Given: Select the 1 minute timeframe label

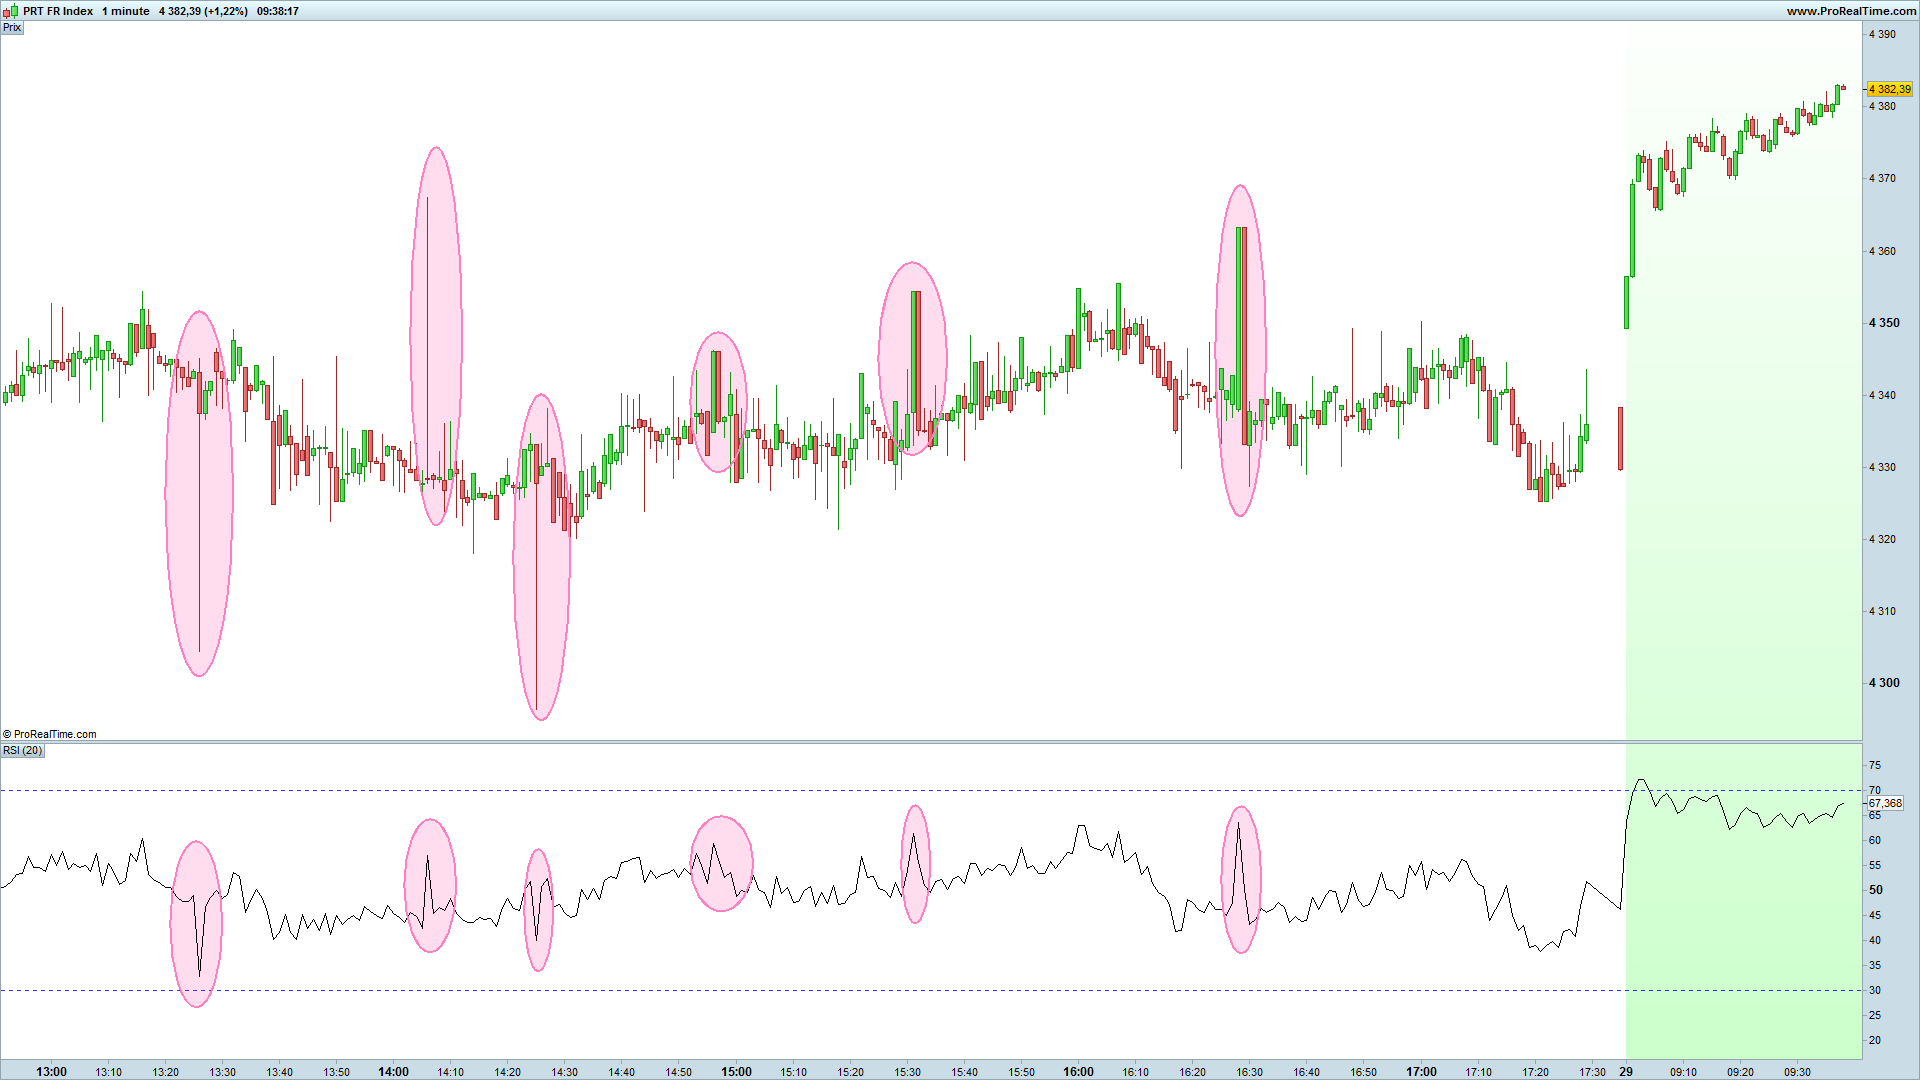Looking at the screenshot, I should point(125,11).
